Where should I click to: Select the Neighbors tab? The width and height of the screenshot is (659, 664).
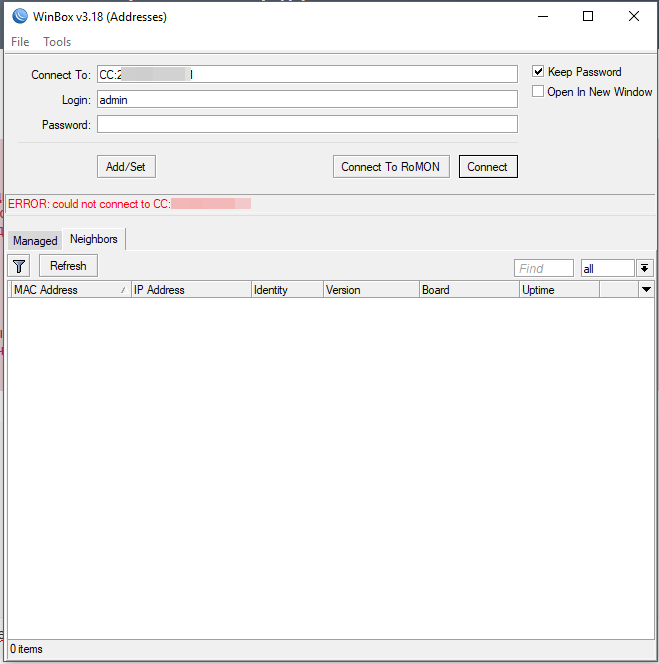click(94, 239)
